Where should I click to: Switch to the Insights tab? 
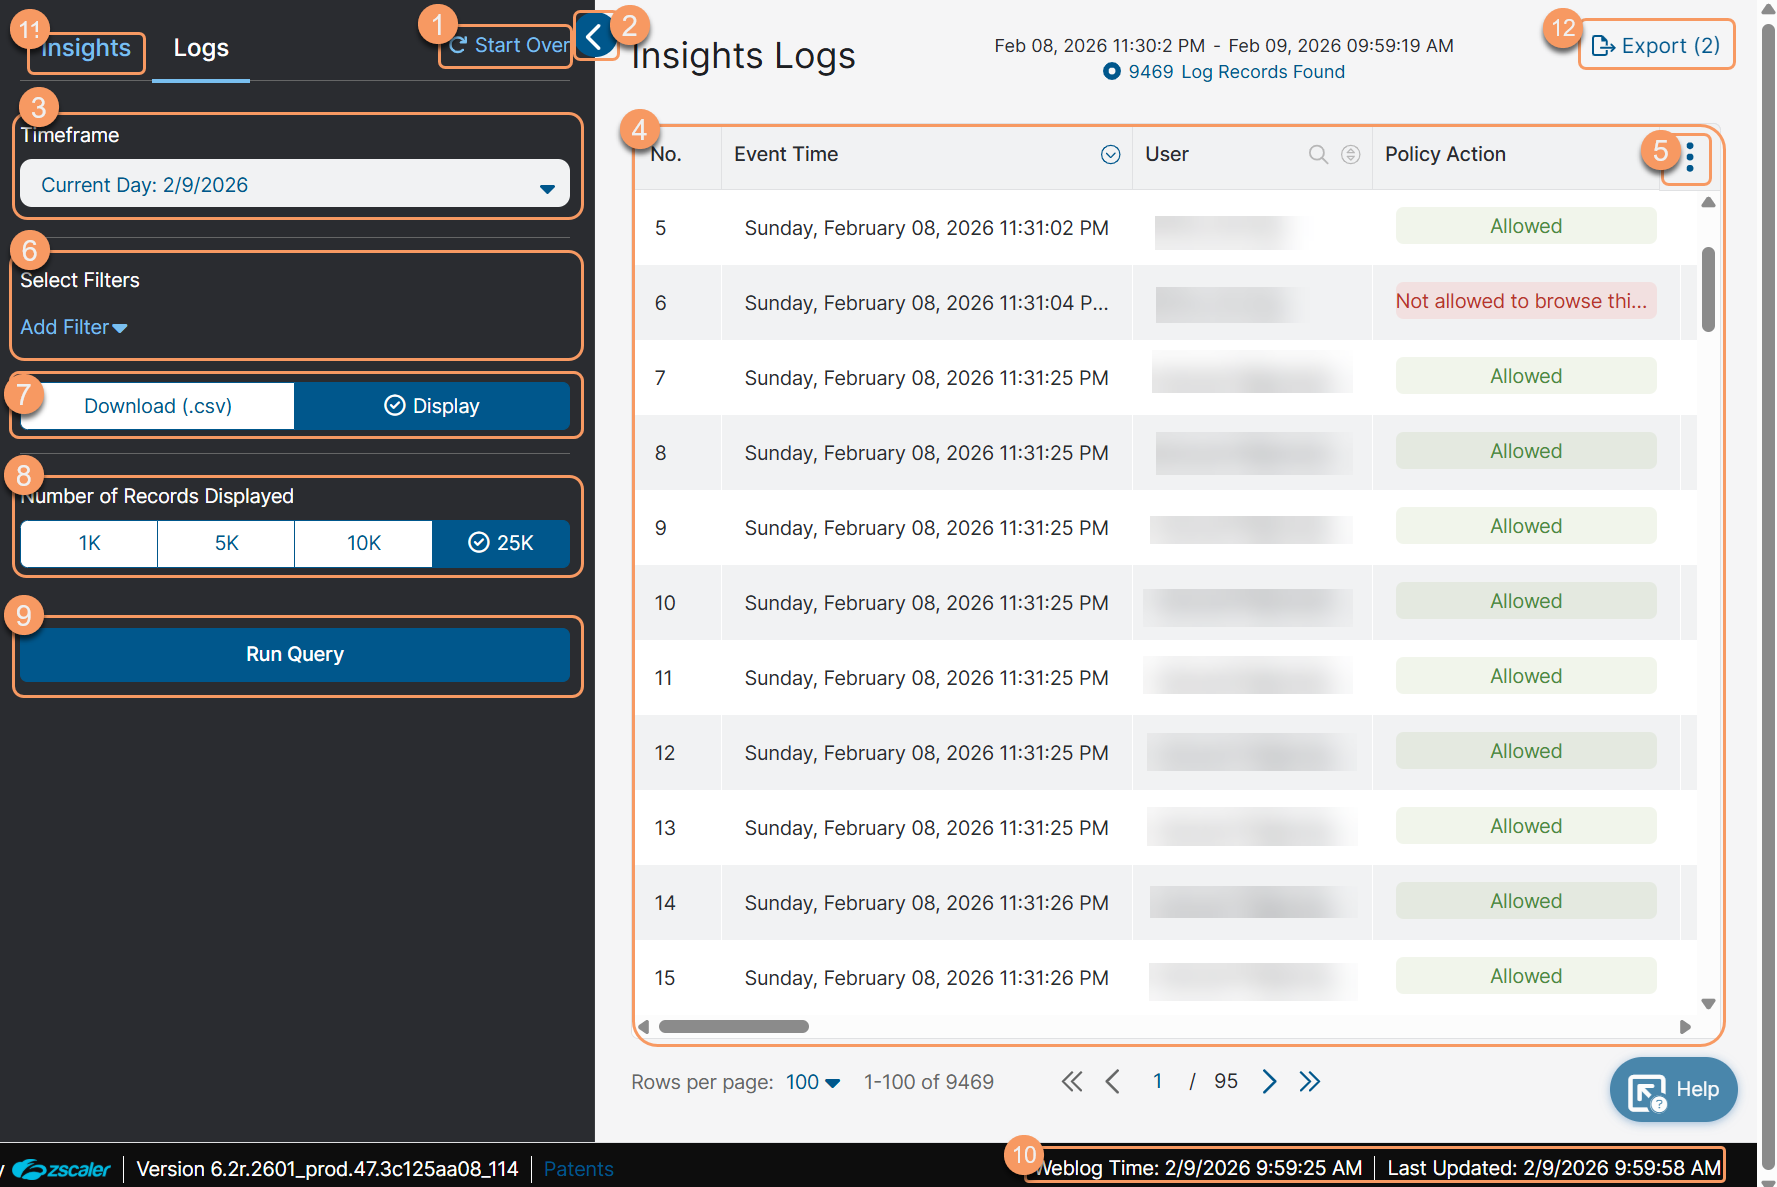coord(86,48)
